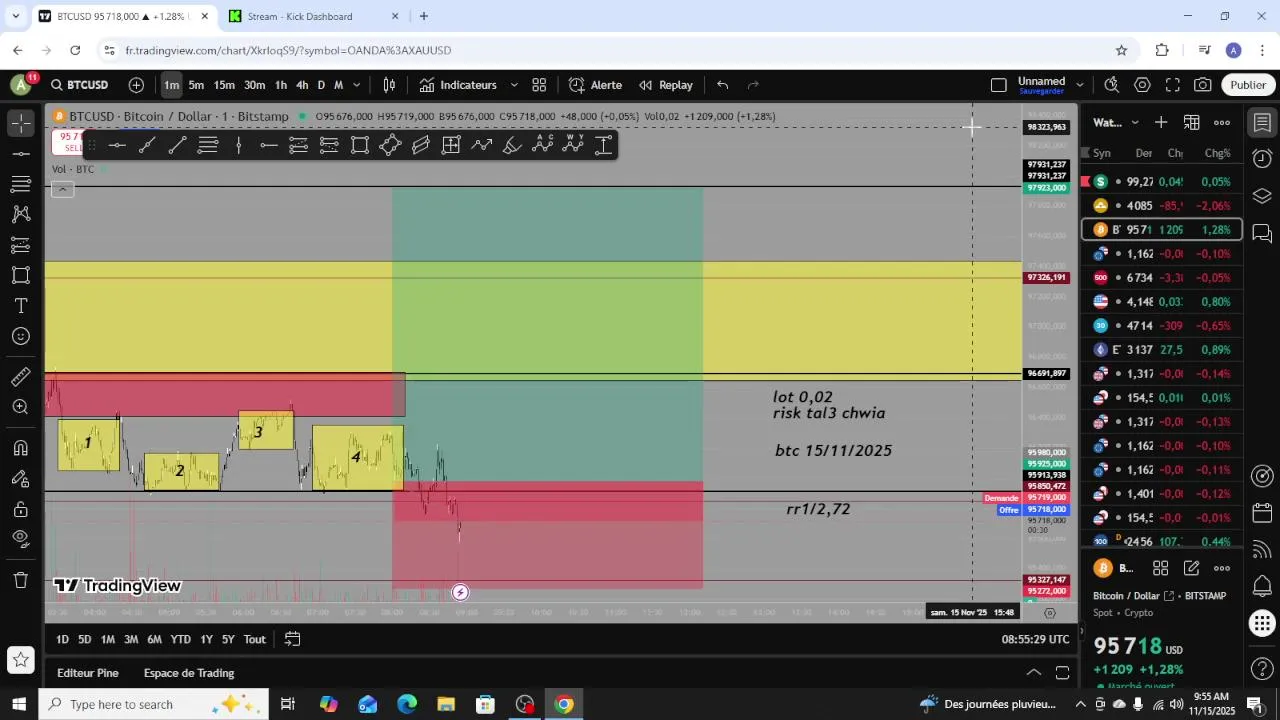Viewport: 1280px width, 720px height.
Task: Switch to 4h timeframe
Action: click(302, 85)
